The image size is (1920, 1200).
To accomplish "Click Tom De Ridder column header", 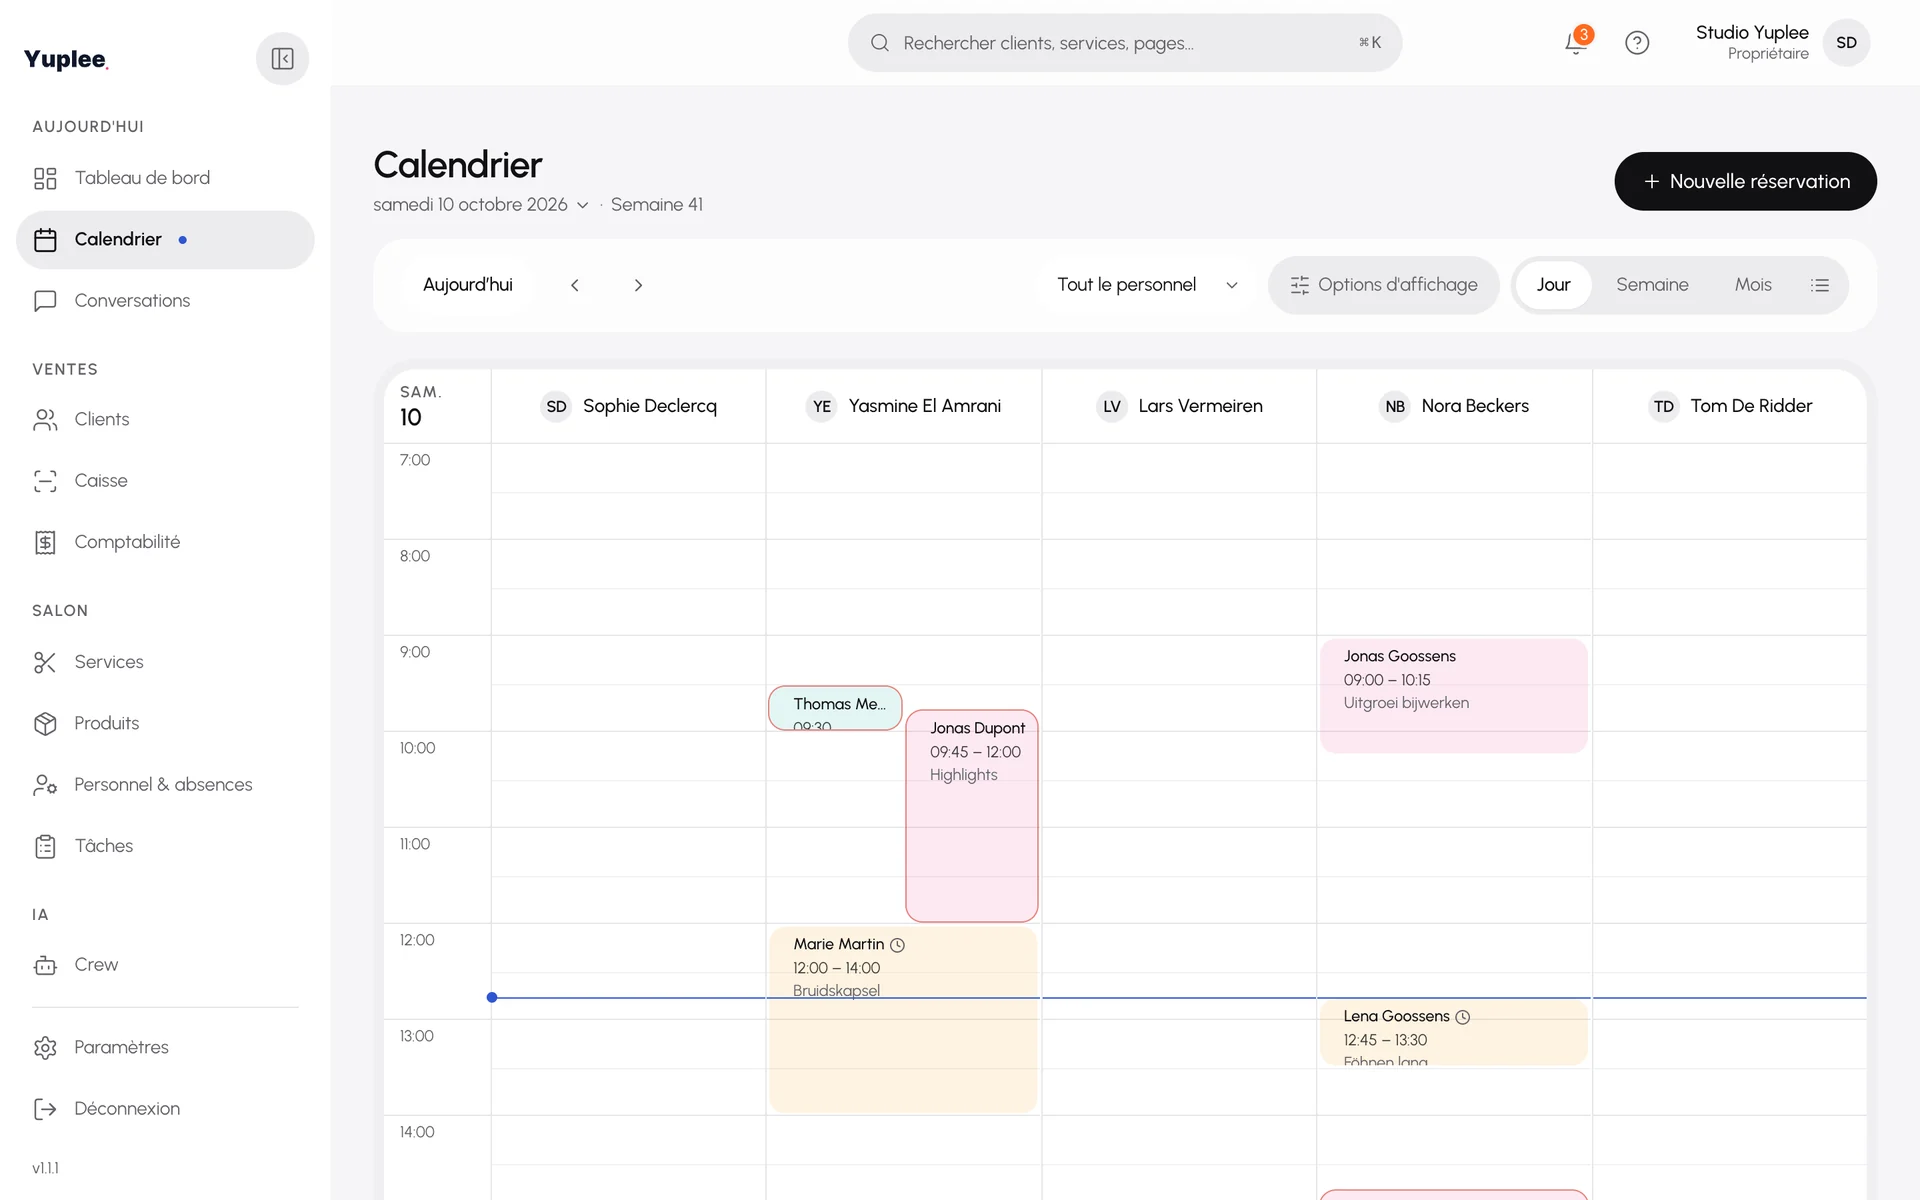I will pos(1730,406).
